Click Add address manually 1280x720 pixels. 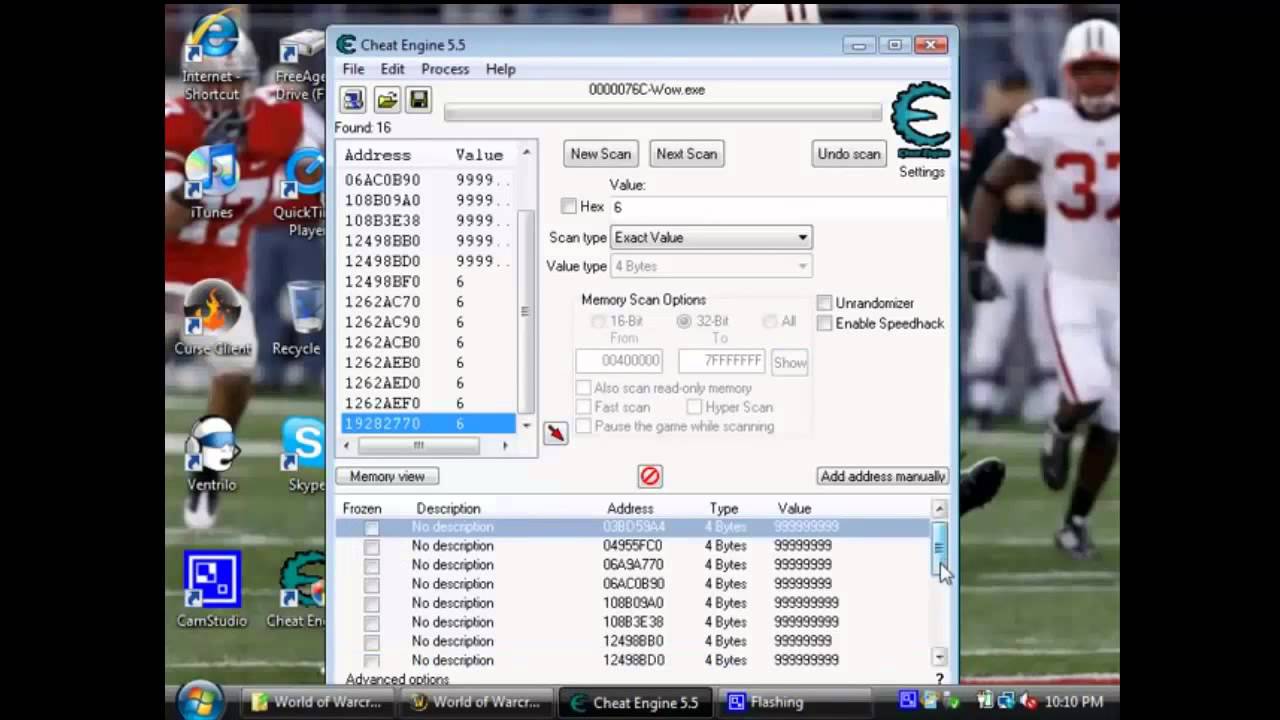pos(882,477)
